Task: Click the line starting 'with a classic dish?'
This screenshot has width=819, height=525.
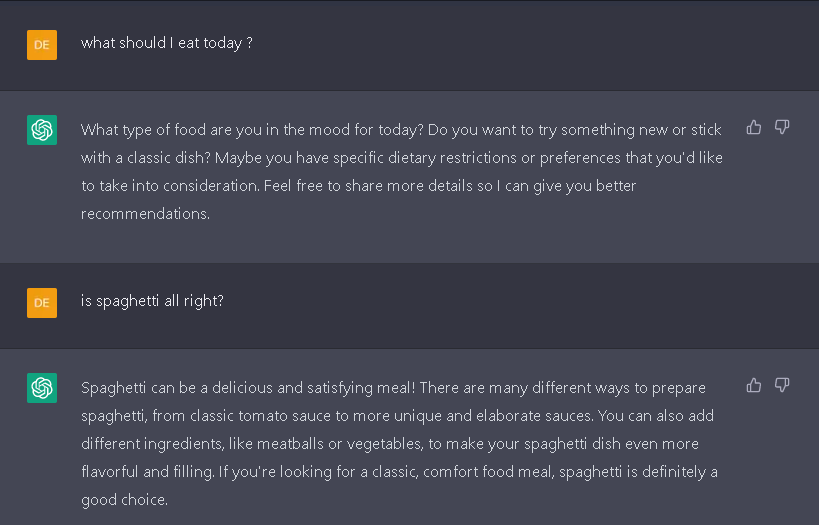Action: click(x=402, y=158)
